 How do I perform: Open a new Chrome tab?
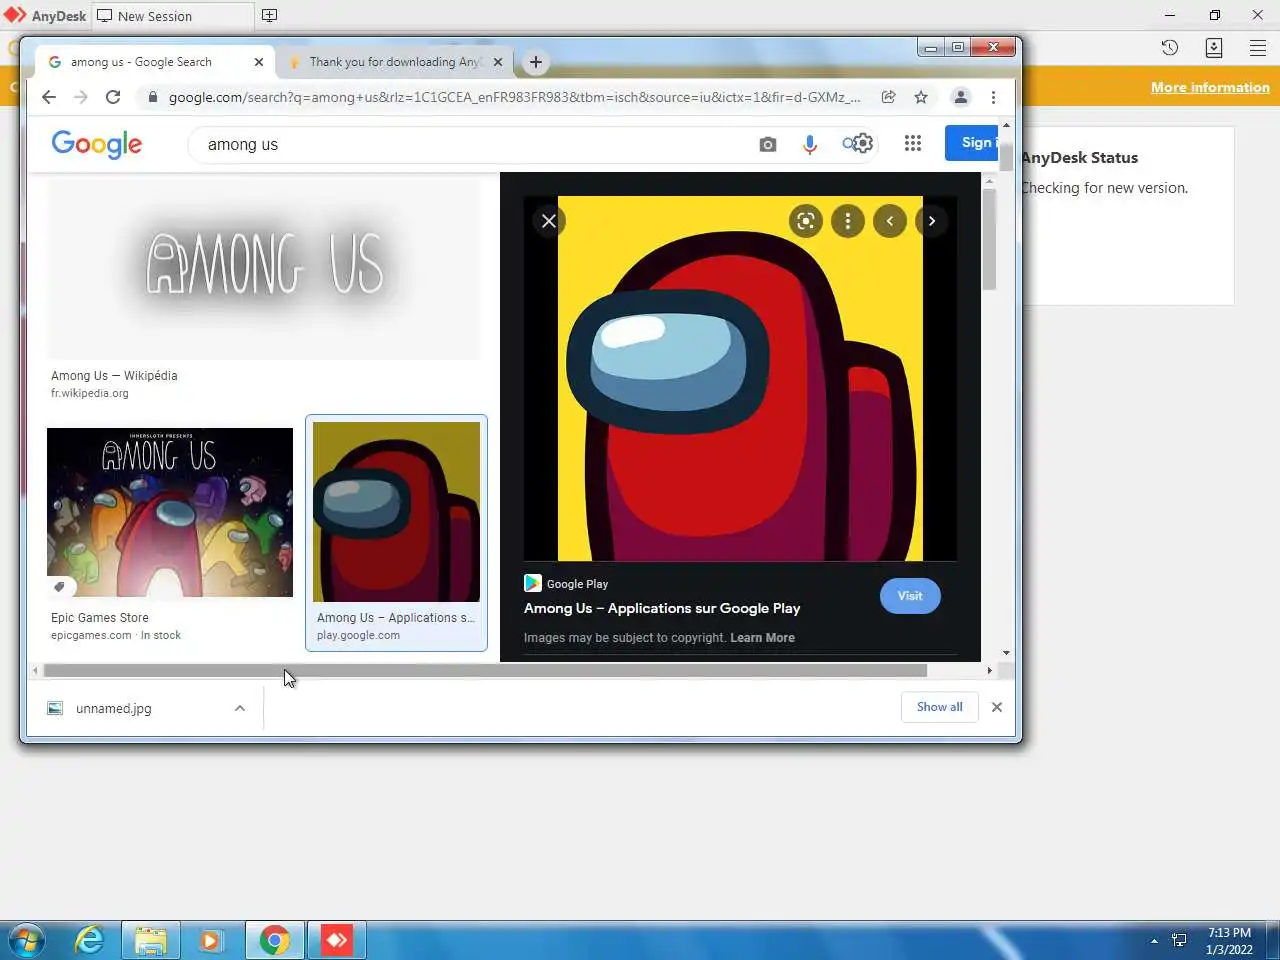tap(536, 62)
